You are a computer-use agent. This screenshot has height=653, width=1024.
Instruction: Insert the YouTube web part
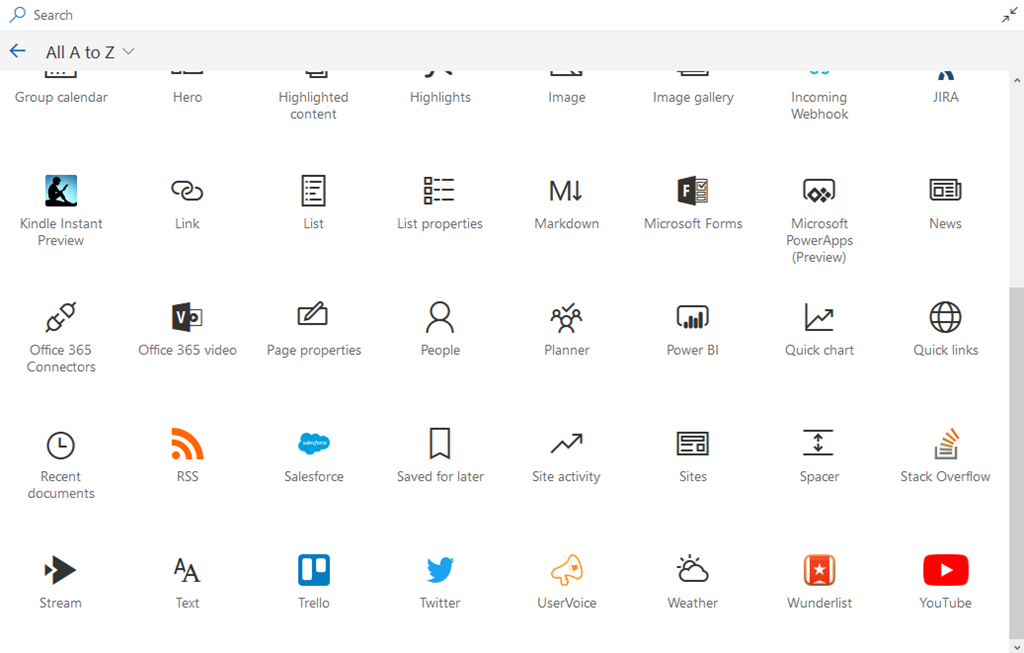tap(945, 571)
